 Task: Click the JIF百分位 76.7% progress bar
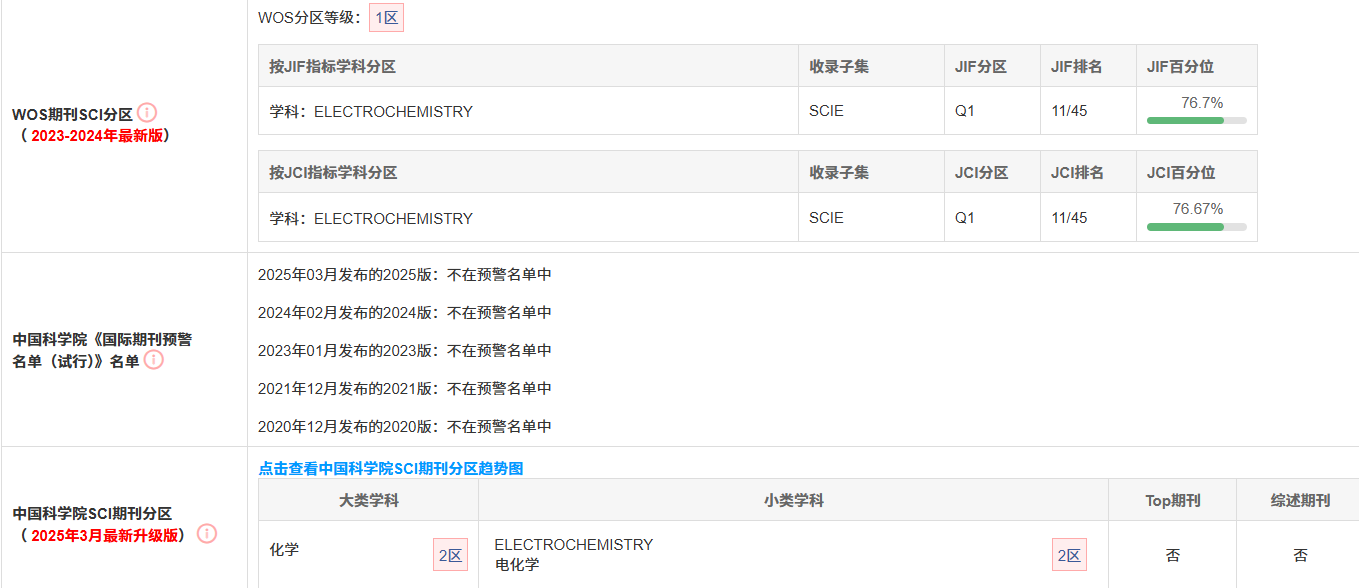pos(1196,120)
